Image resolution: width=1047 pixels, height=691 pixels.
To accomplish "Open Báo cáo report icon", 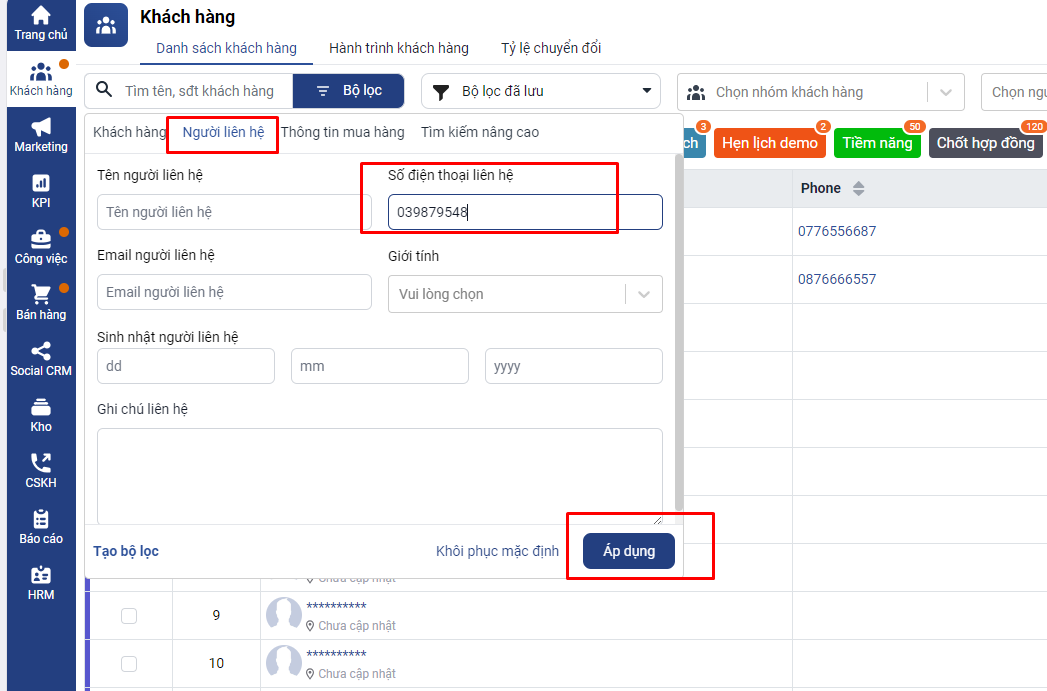I will 41,519.
